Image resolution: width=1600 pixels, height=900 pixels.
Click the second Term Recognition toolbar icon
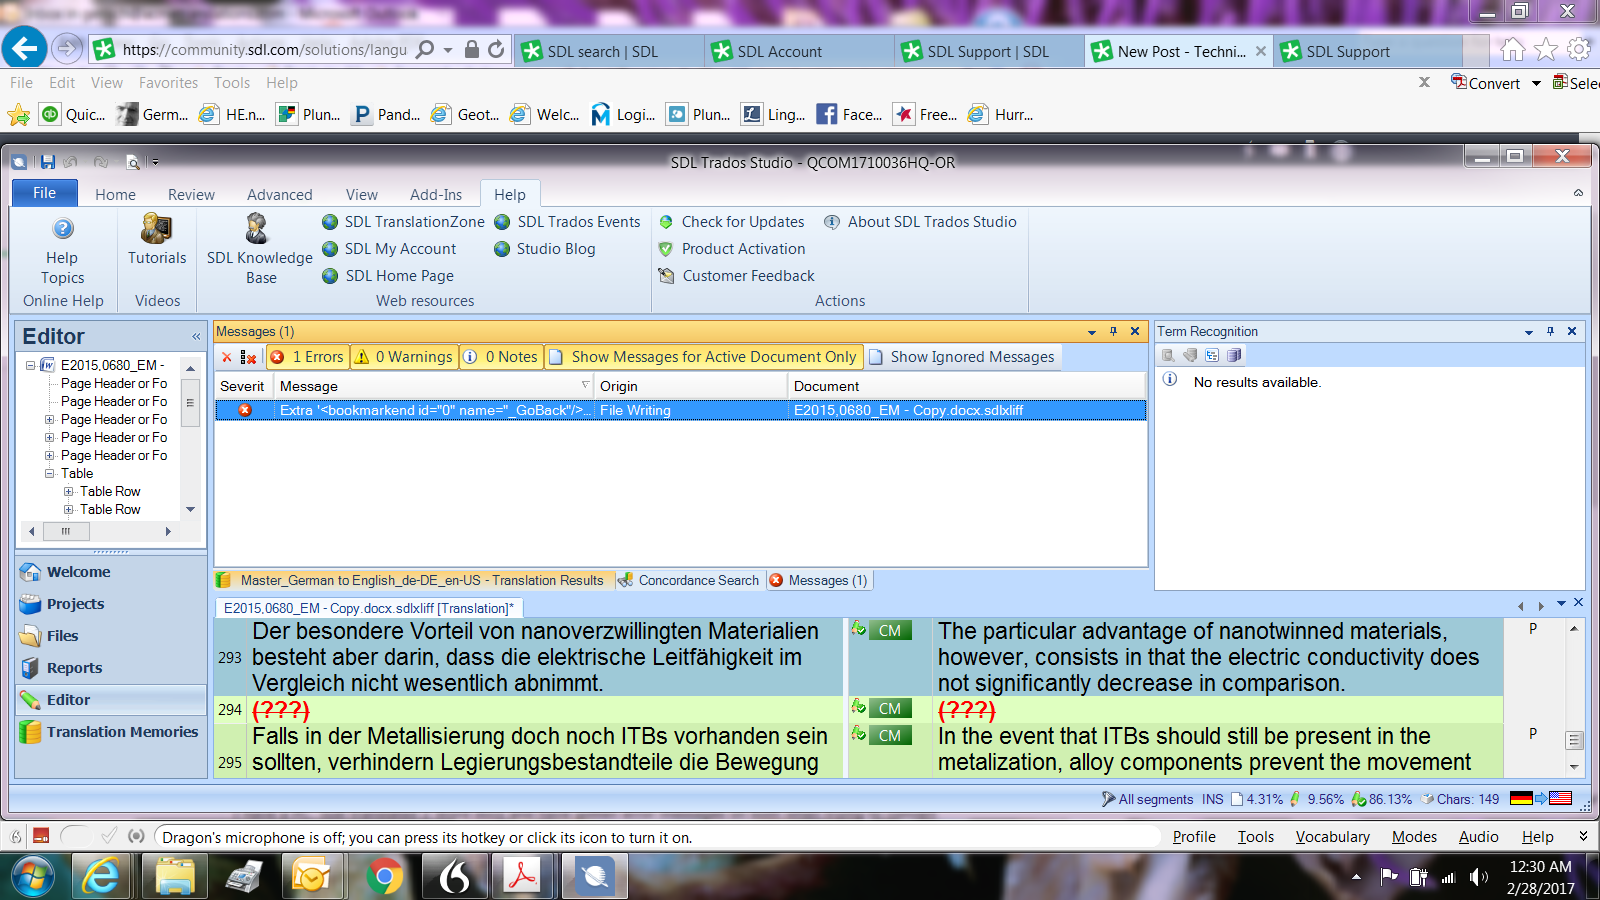tap(1190, 355)
